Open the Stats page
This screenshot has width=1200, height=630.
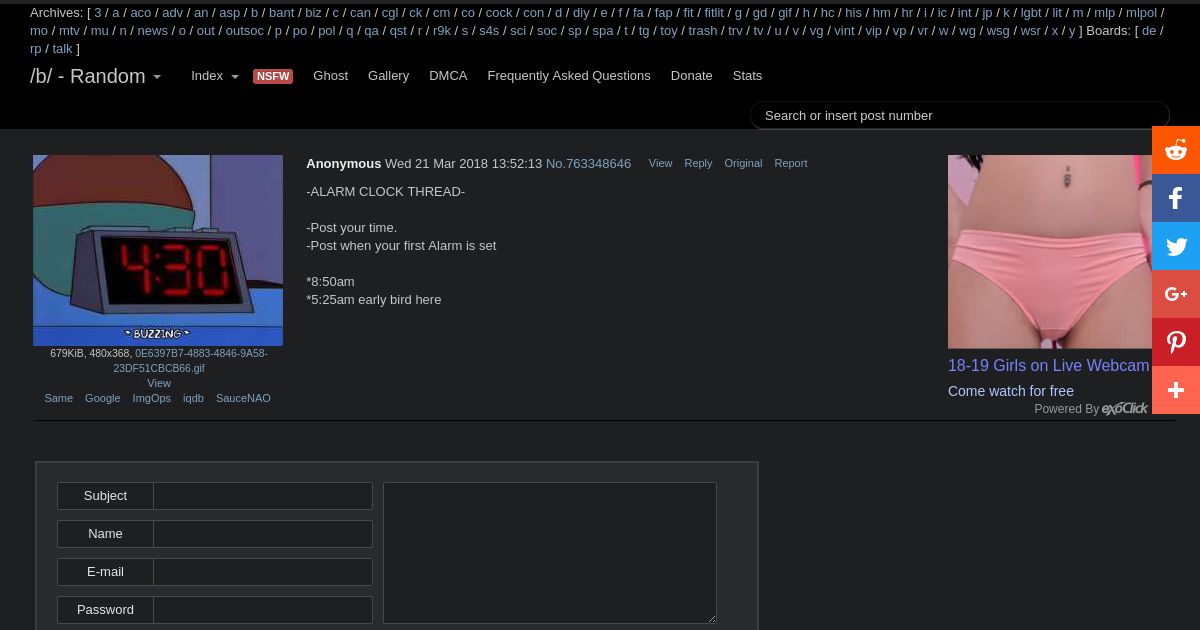tap(747, 76)
